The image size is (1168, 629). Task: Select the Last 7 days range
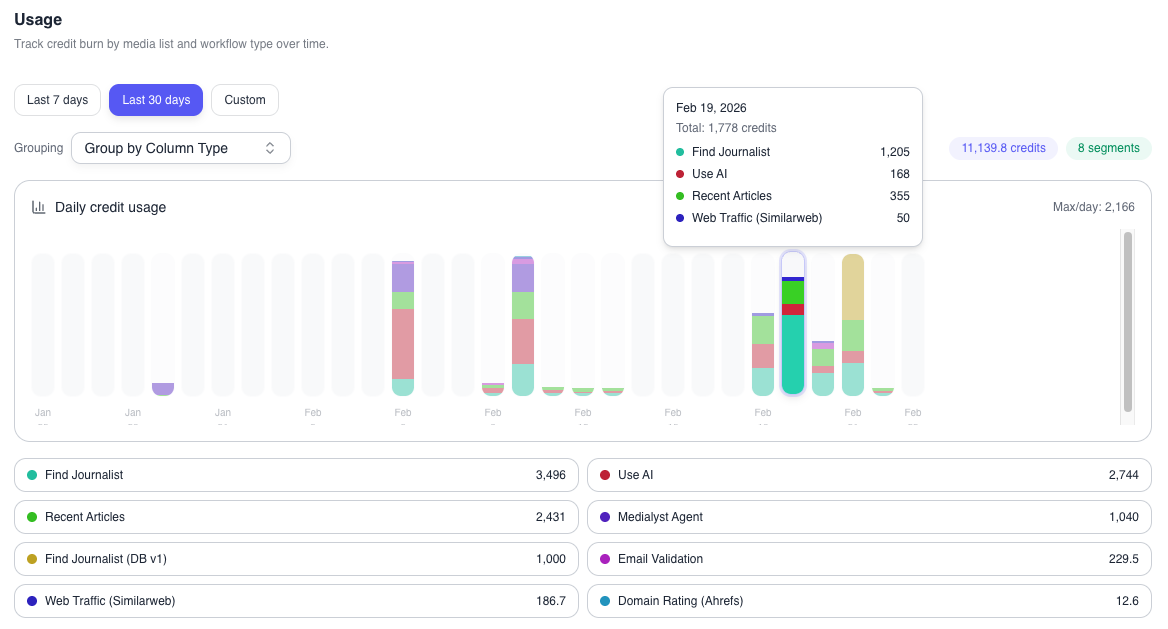57,100
